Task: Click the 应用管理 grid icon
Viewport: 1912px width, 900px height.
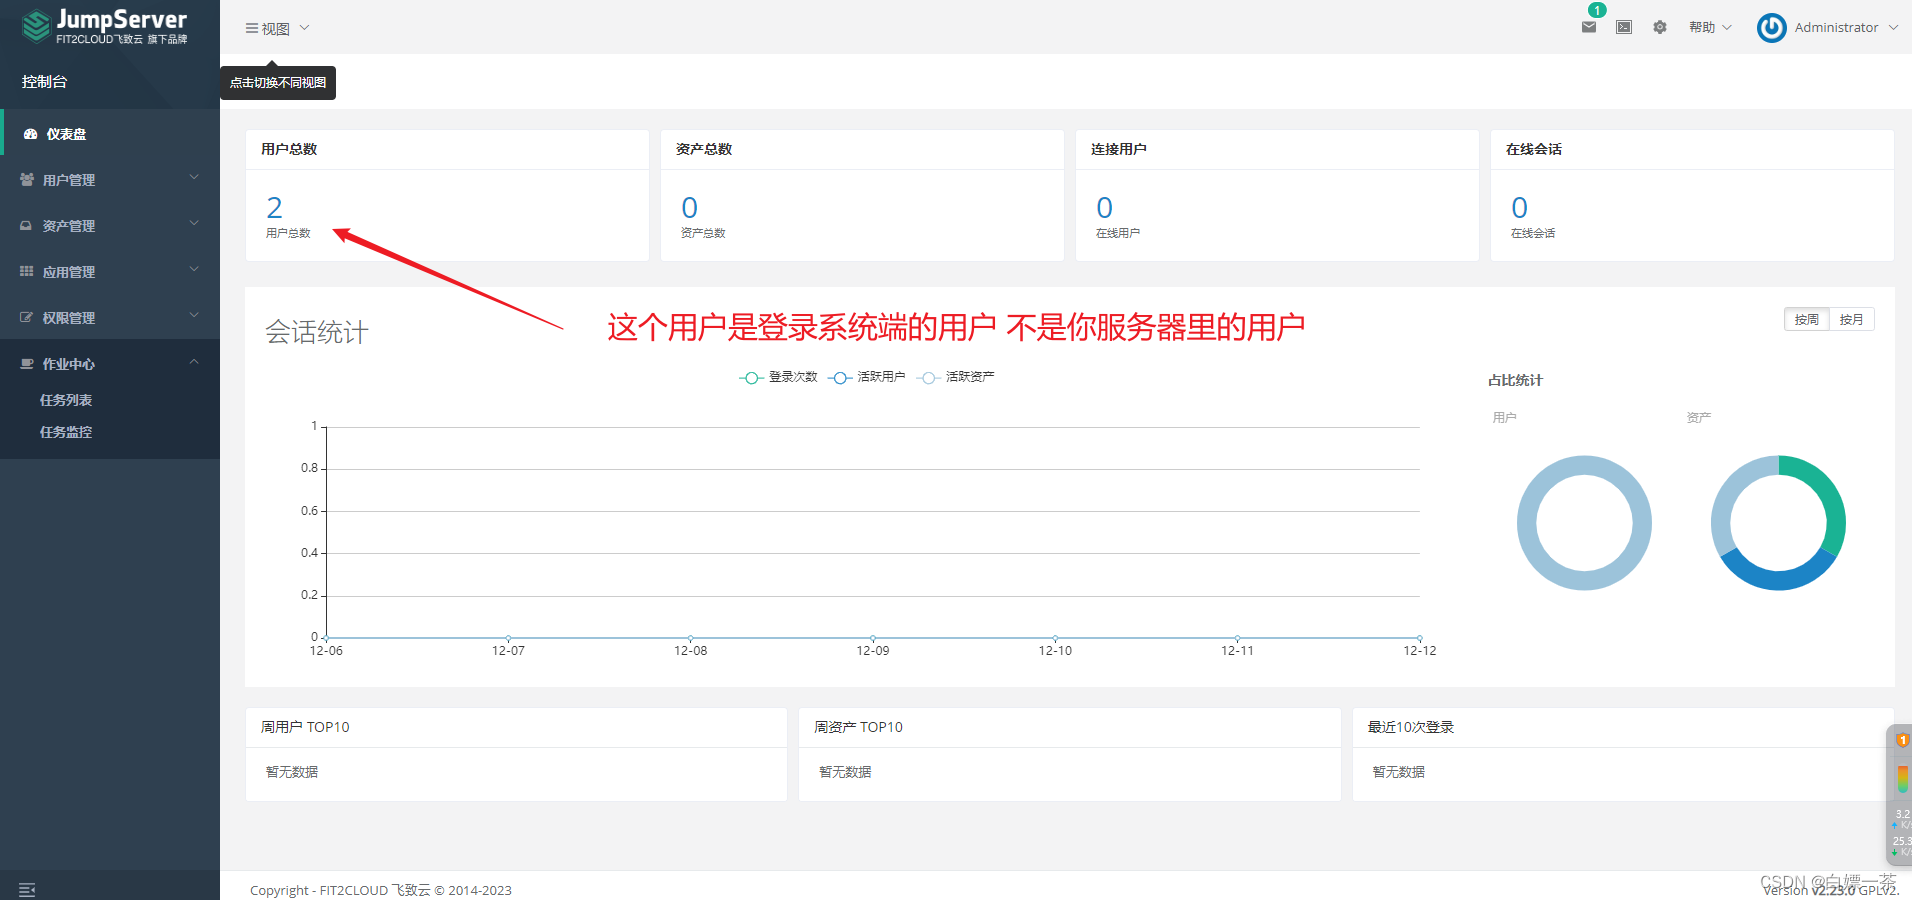Action: [27, 272]
